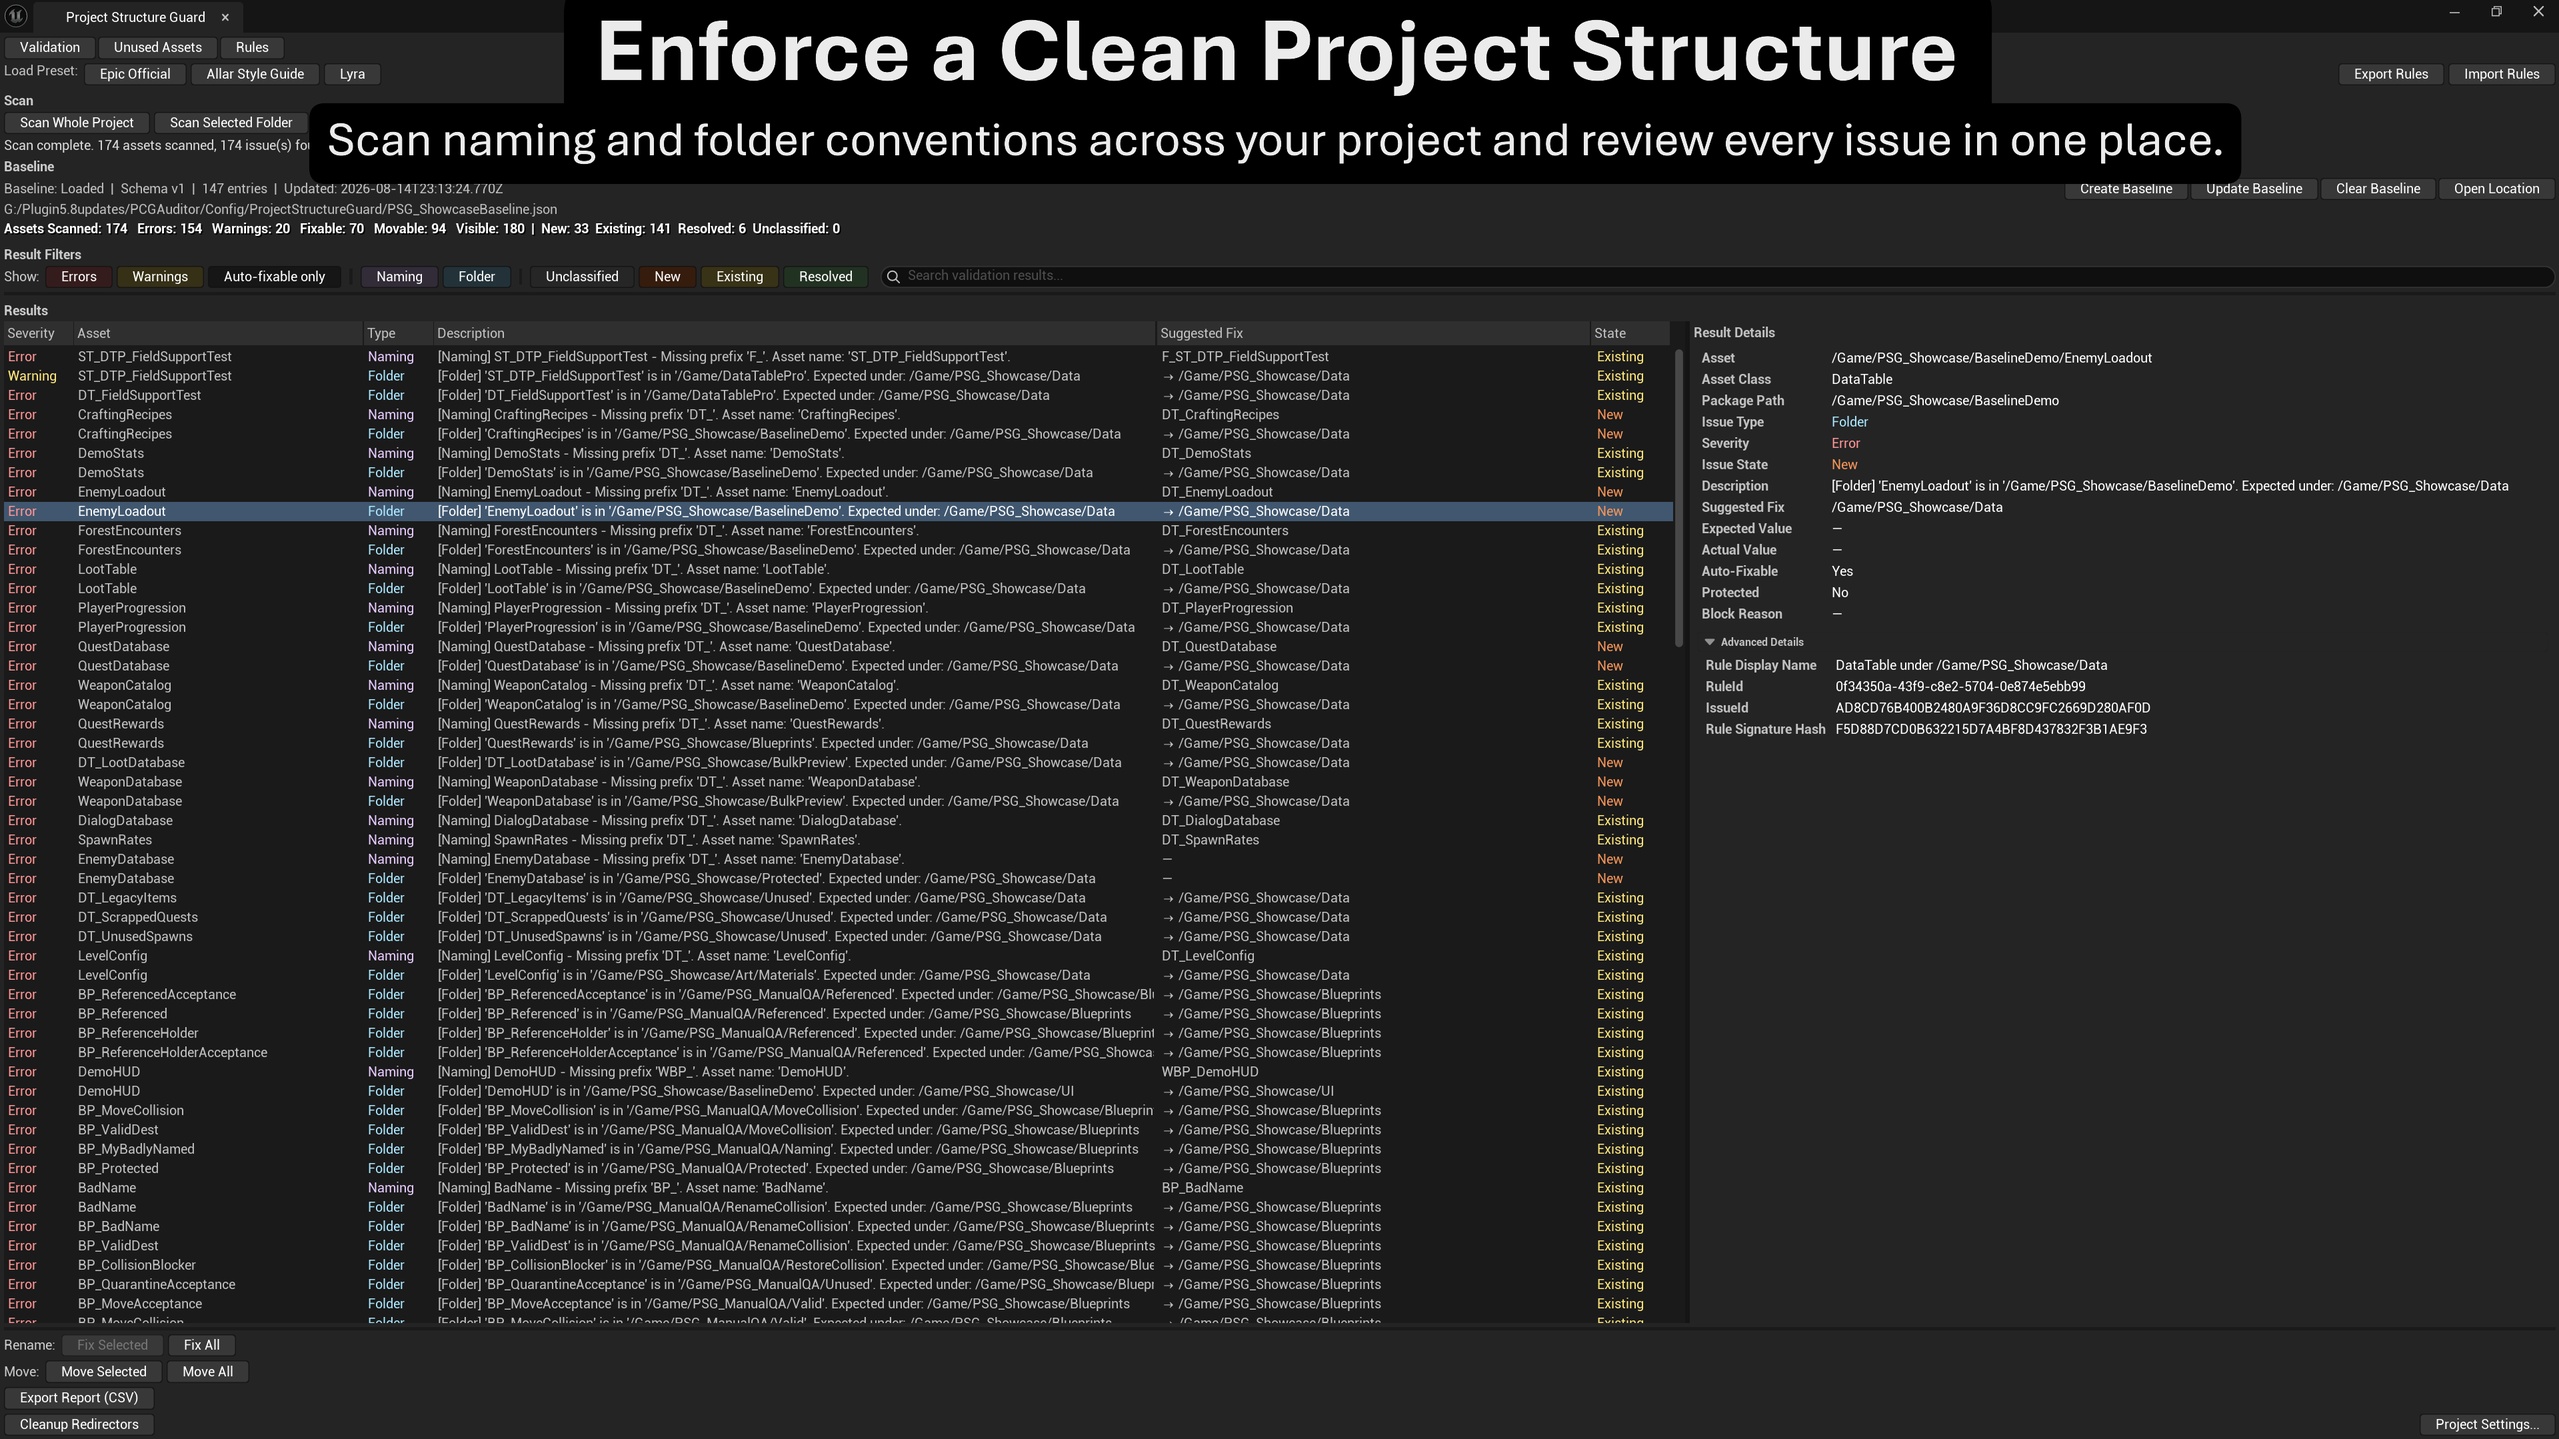This screenshot has height=1439, width=2559.
Task: Click Scan Selected Folder
Action: tap(231, 123)
